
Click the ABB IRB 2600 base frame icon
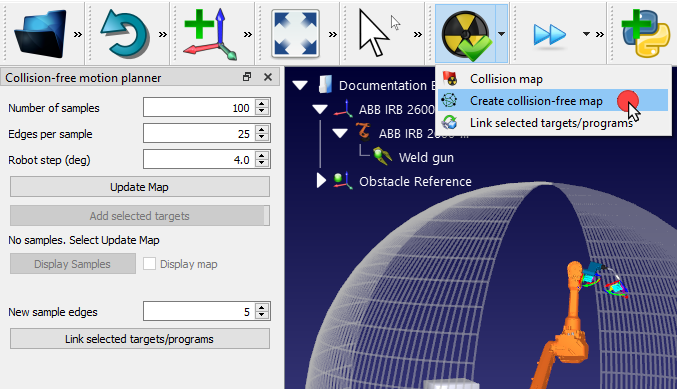pos(344,108)
